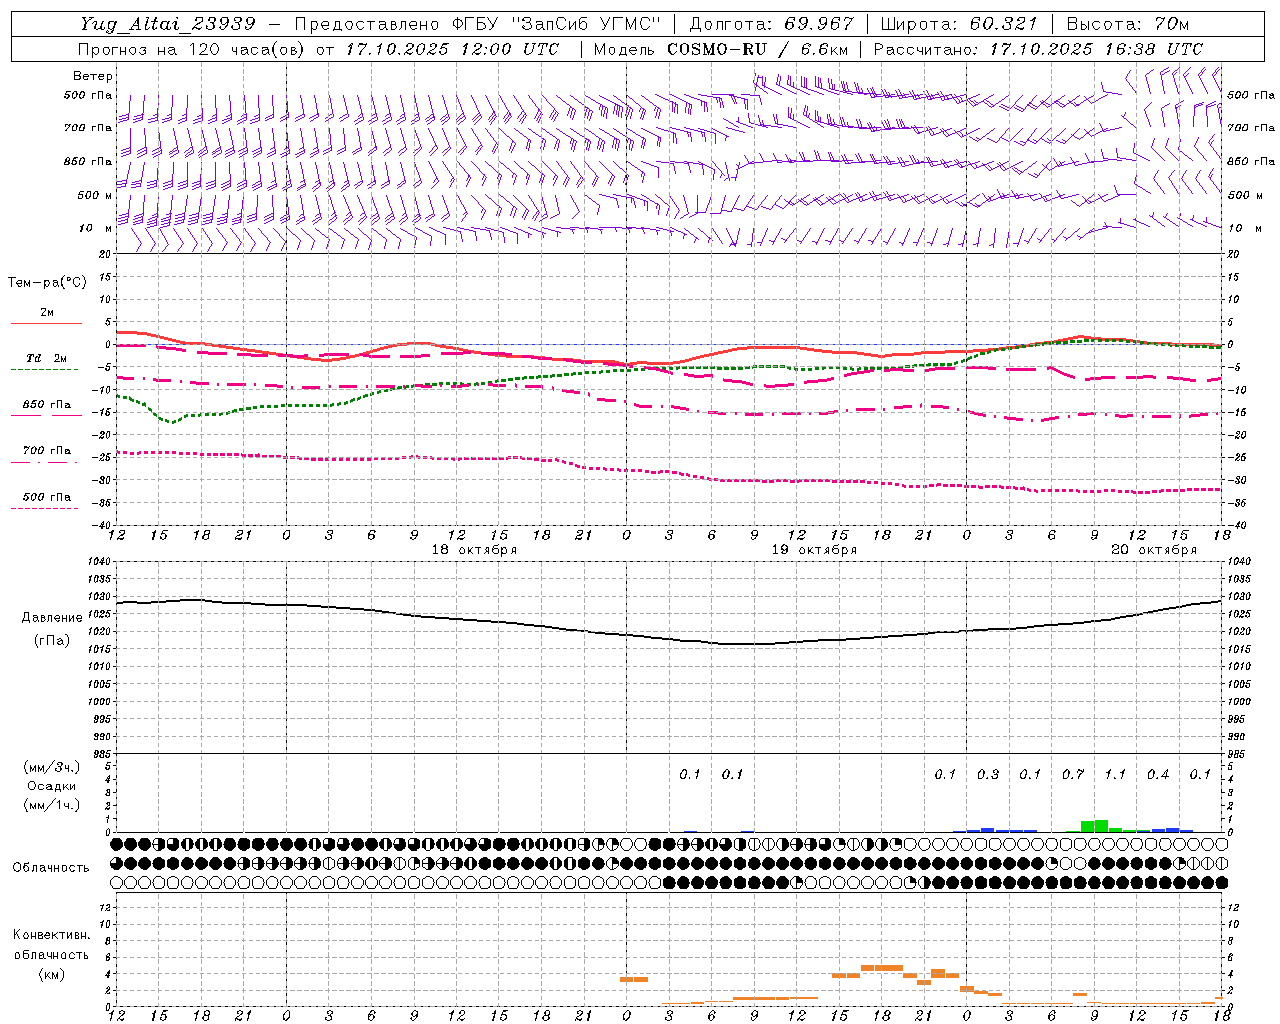Click the Рассчитано: 17.10.2025 16:38 UTC timestamp
The height and width of the screenshot is (1024, 1280).
point(1038,49)
